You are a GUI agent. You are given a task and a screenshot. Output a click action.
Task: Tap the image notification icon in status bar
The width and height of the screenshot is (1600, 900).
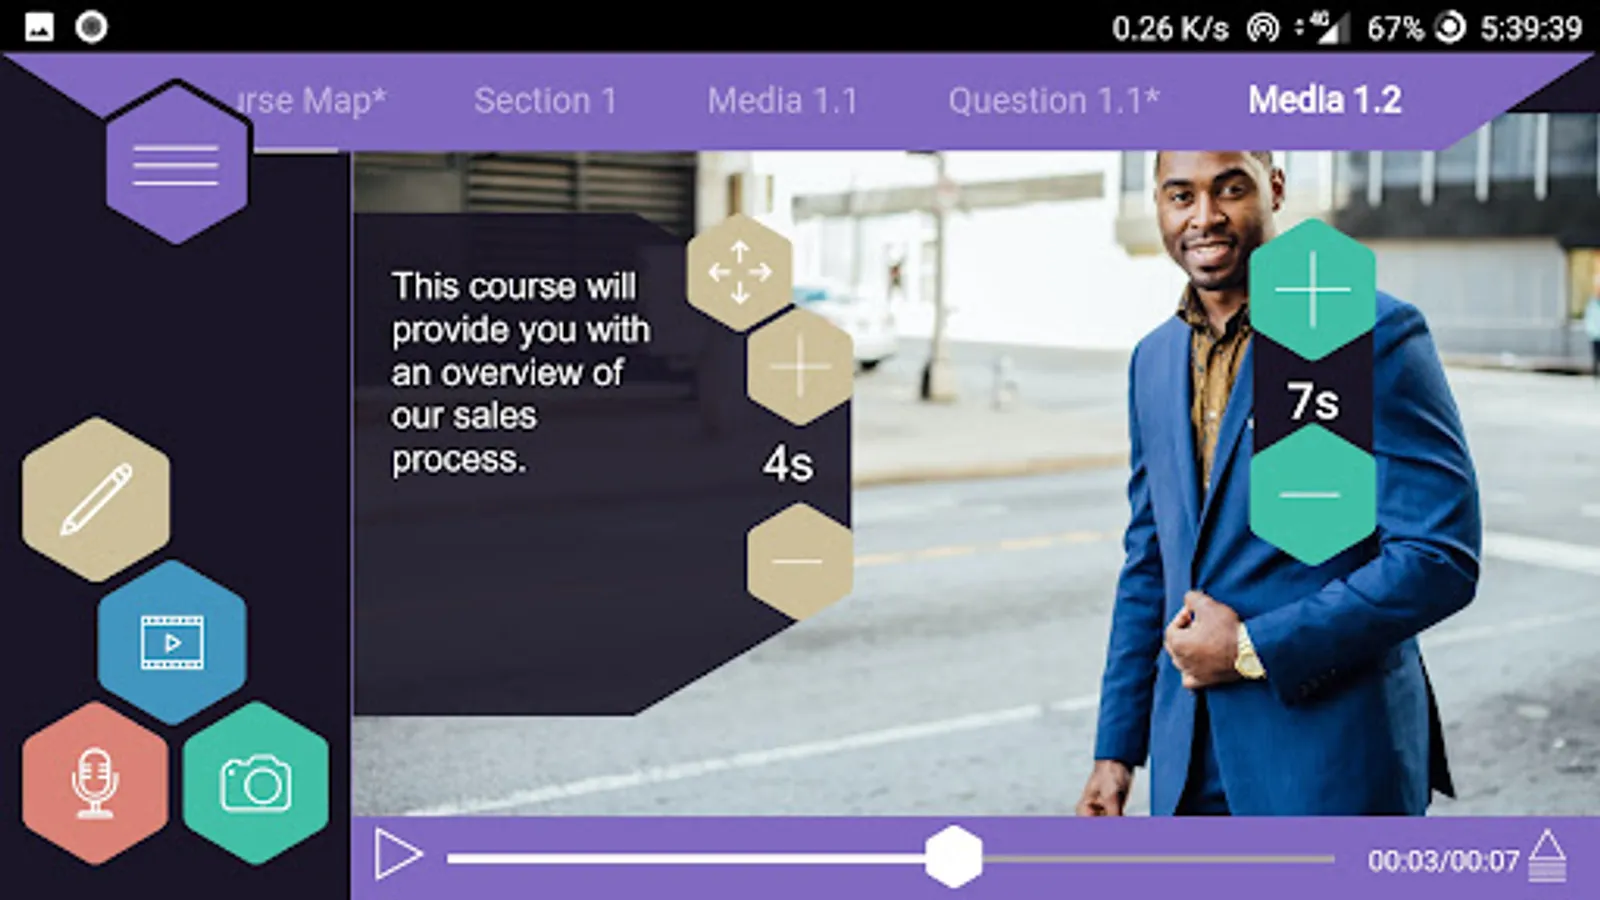pyautogui.click(x=39, y=27)
